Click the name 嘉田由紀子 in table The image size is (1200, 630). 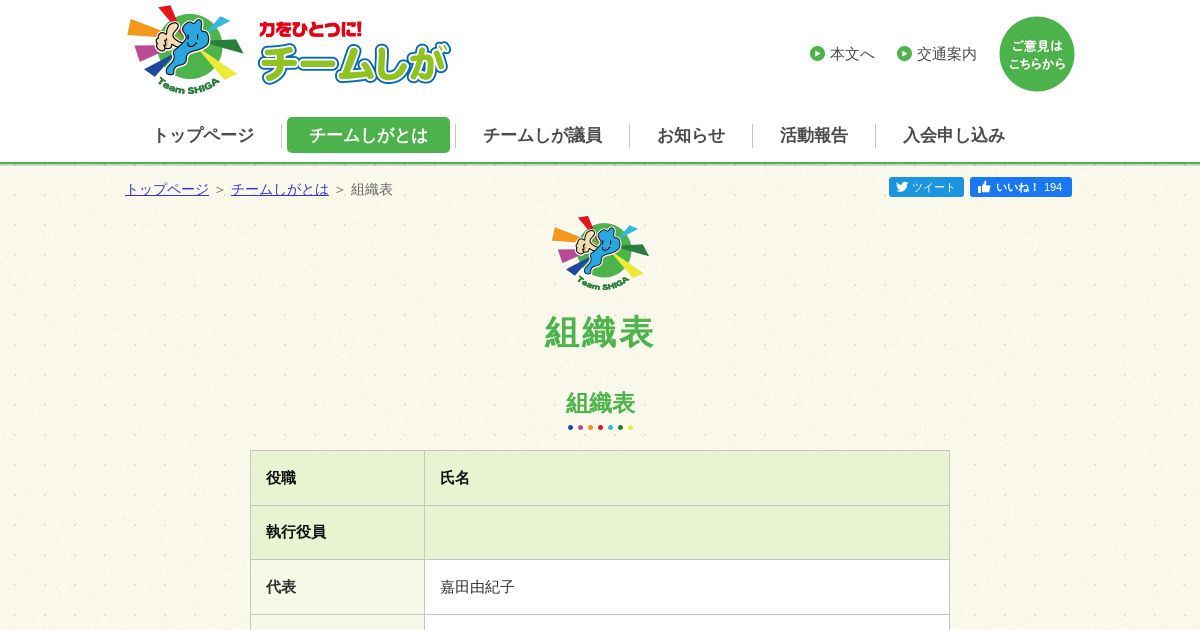click(477, 587)
